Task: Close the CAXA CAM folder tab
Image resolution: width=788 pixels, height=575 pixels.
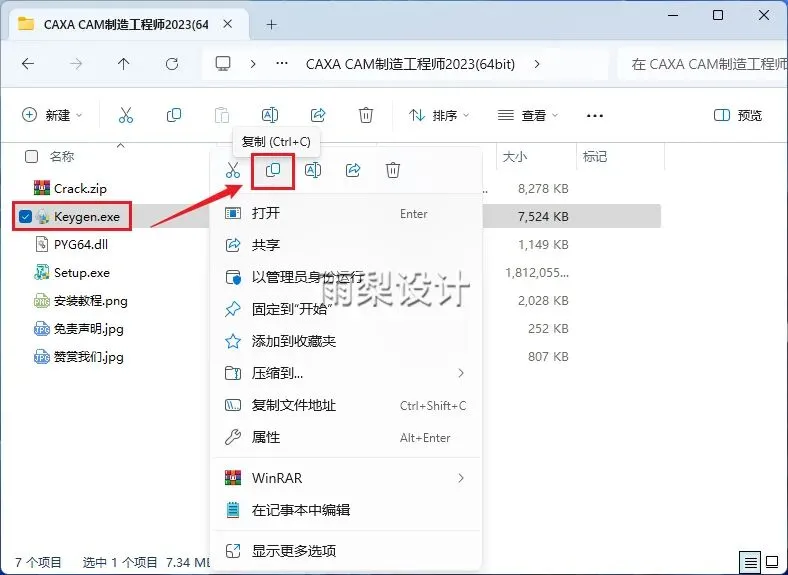Action: coord(228,24)
